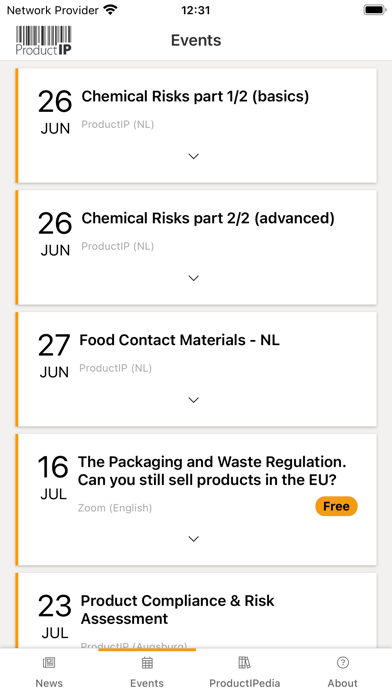Expand Food Contact Materials - NL chevron

pyautogui.click(x=194, y=400)
